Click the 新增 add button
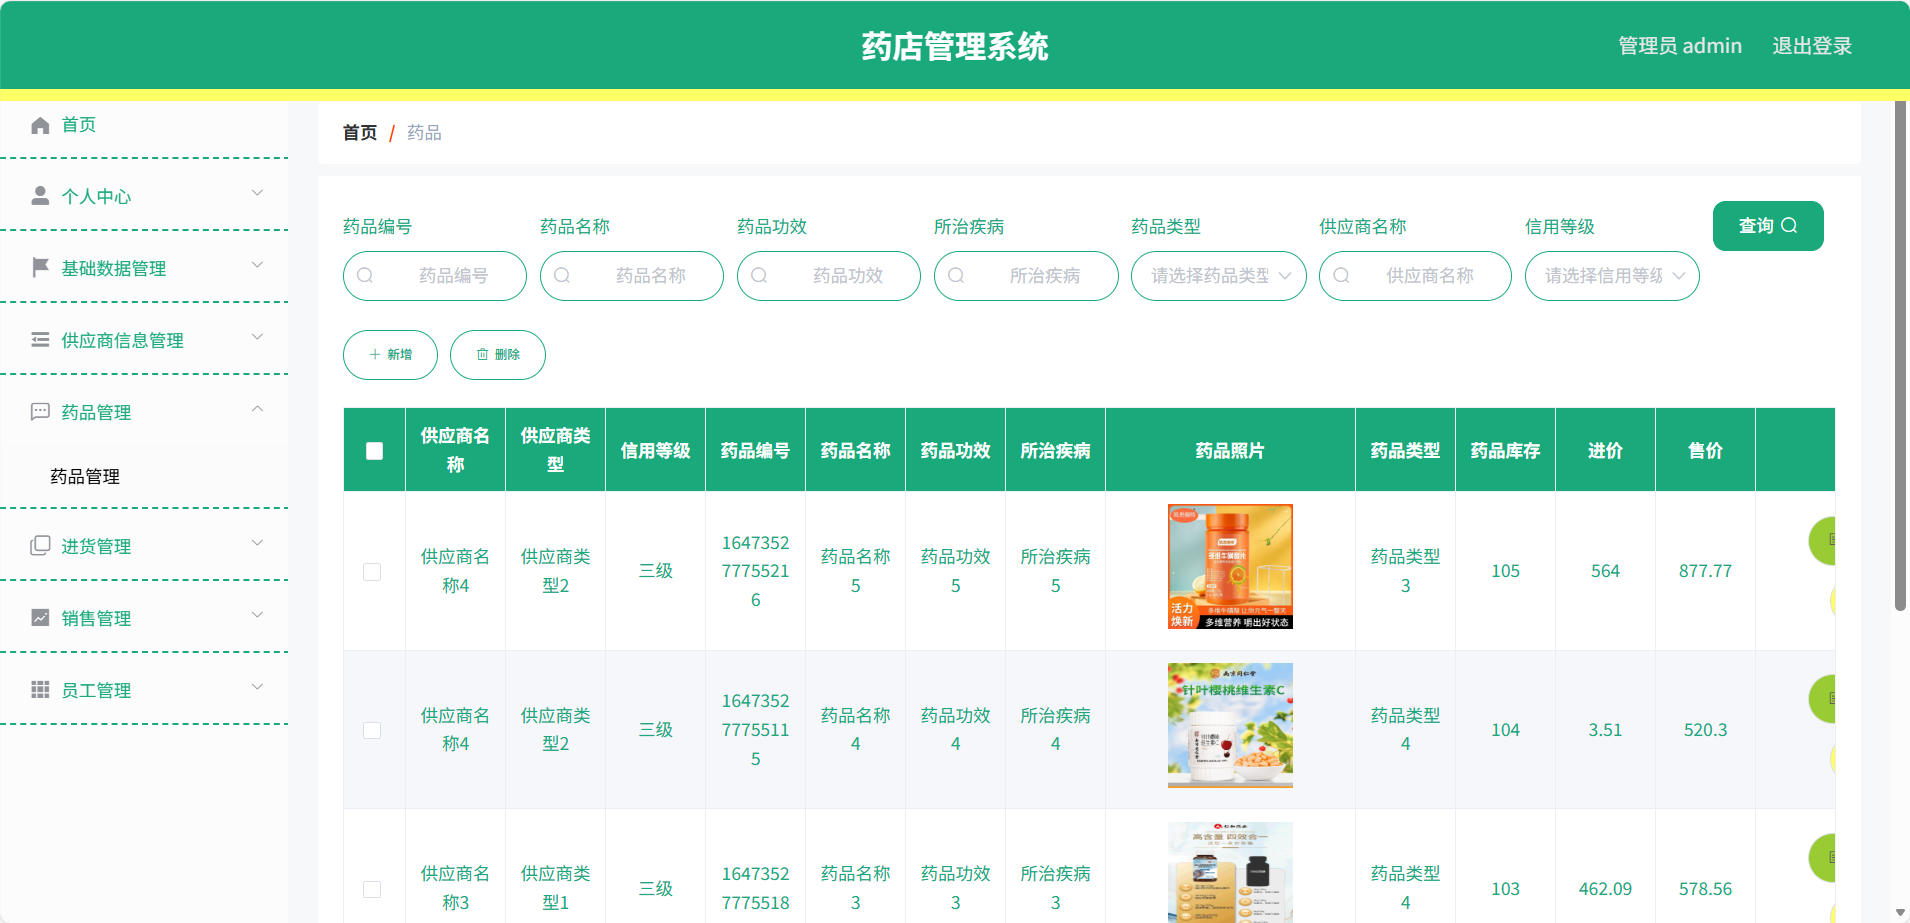1910x923 pixels. 390,355
